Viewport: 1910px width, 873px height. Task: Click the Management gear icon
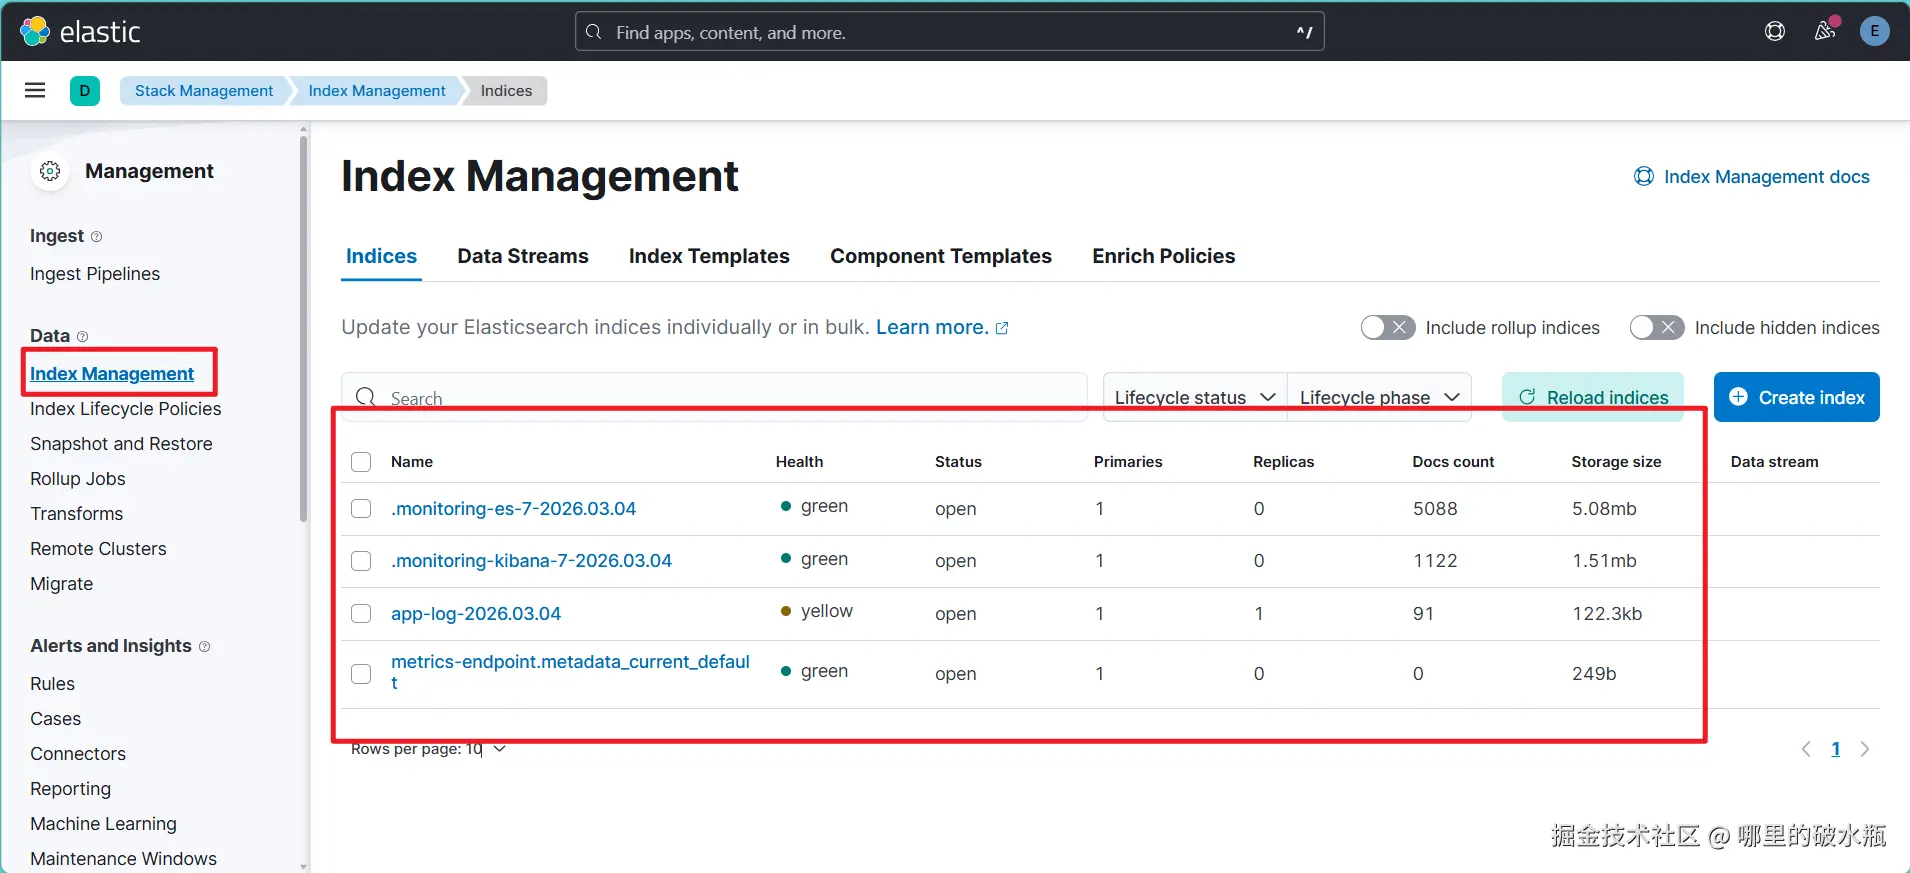coord(50,171)
